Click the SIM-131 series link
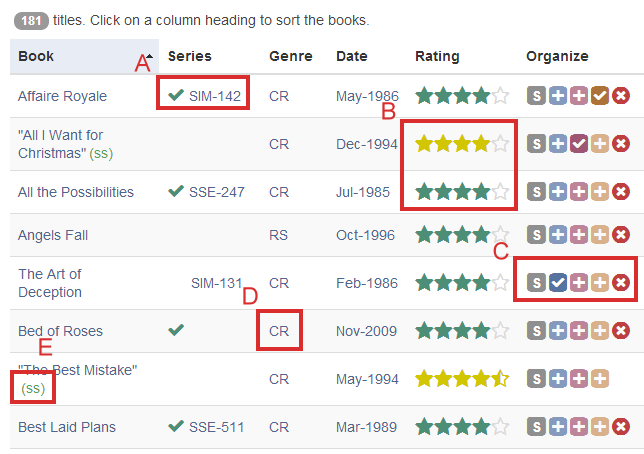The height and width of the screenshot is (454, 644). [216, 283]
